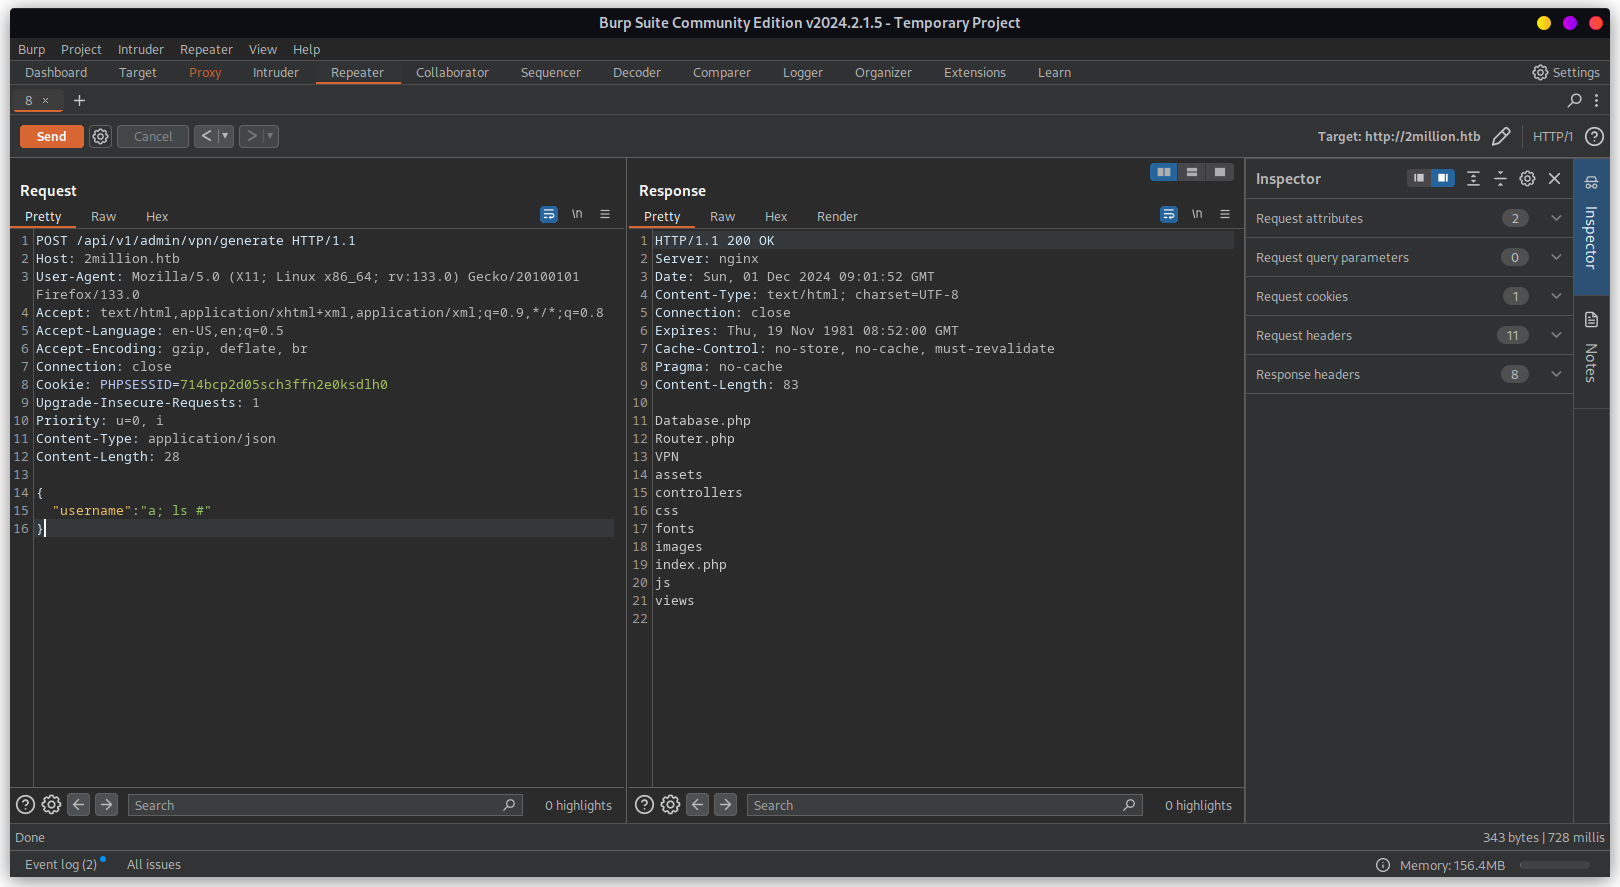This screenshot has width=1620, height=887.
Task: Click the Inspector side tab
Action: 1591,226
